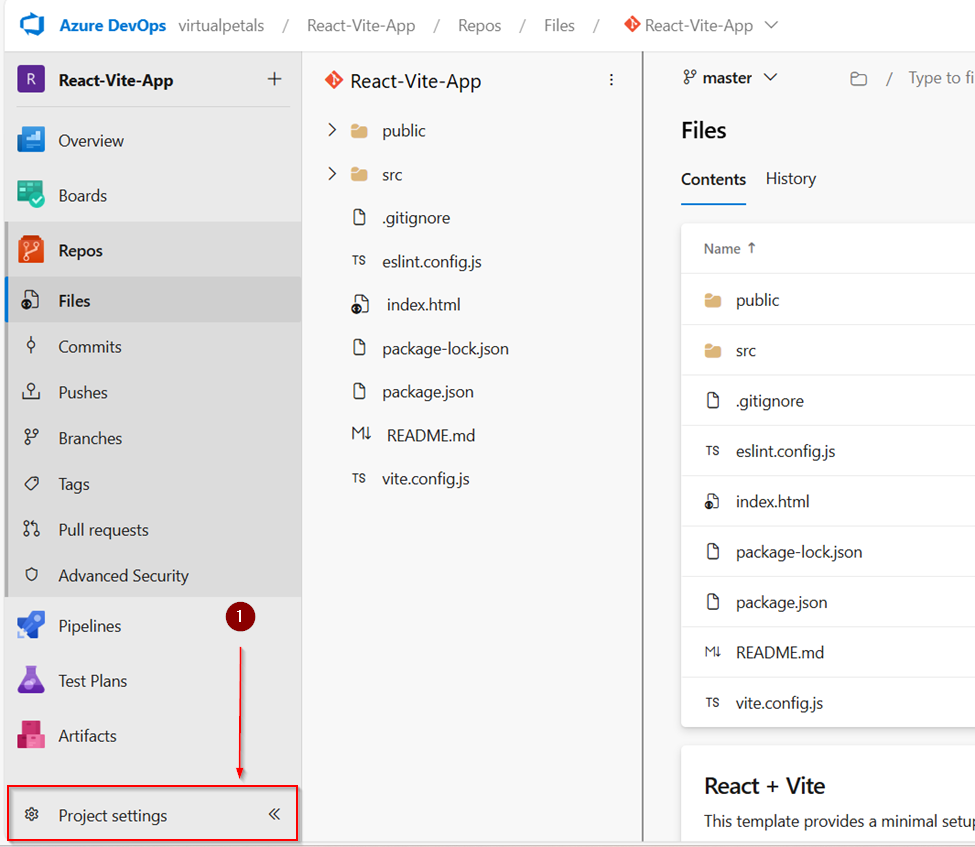Select Files breadcrumb item
Viewport: 975px width, 847px height.
(x=559, y=25)
